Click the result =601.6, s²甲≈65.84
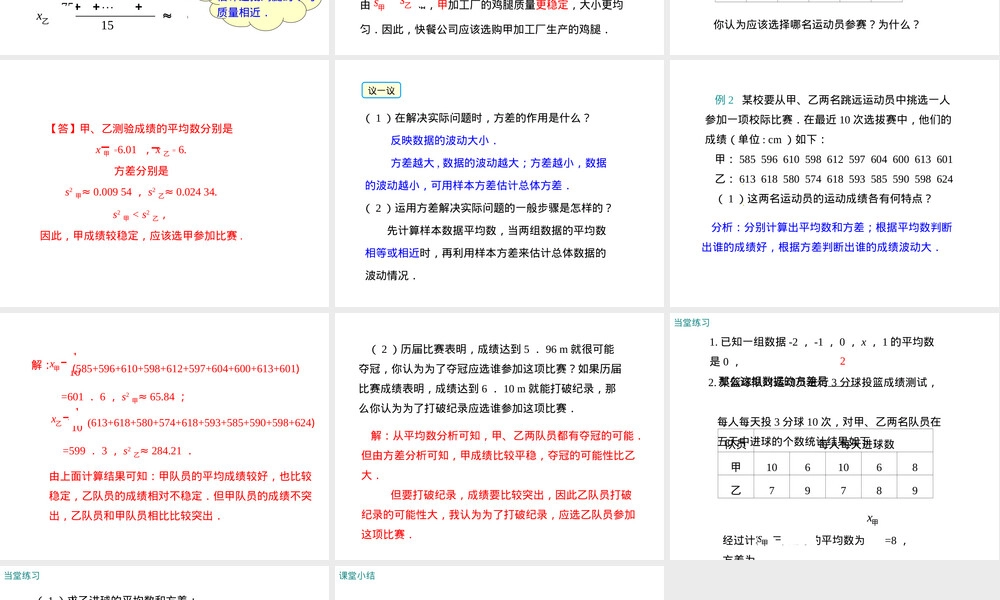1000x600 pixels. [122, 397]
